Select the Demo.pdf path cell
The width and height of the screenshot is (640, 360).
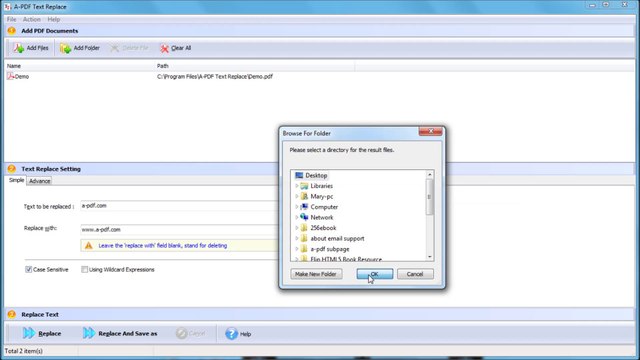[215, 76]
